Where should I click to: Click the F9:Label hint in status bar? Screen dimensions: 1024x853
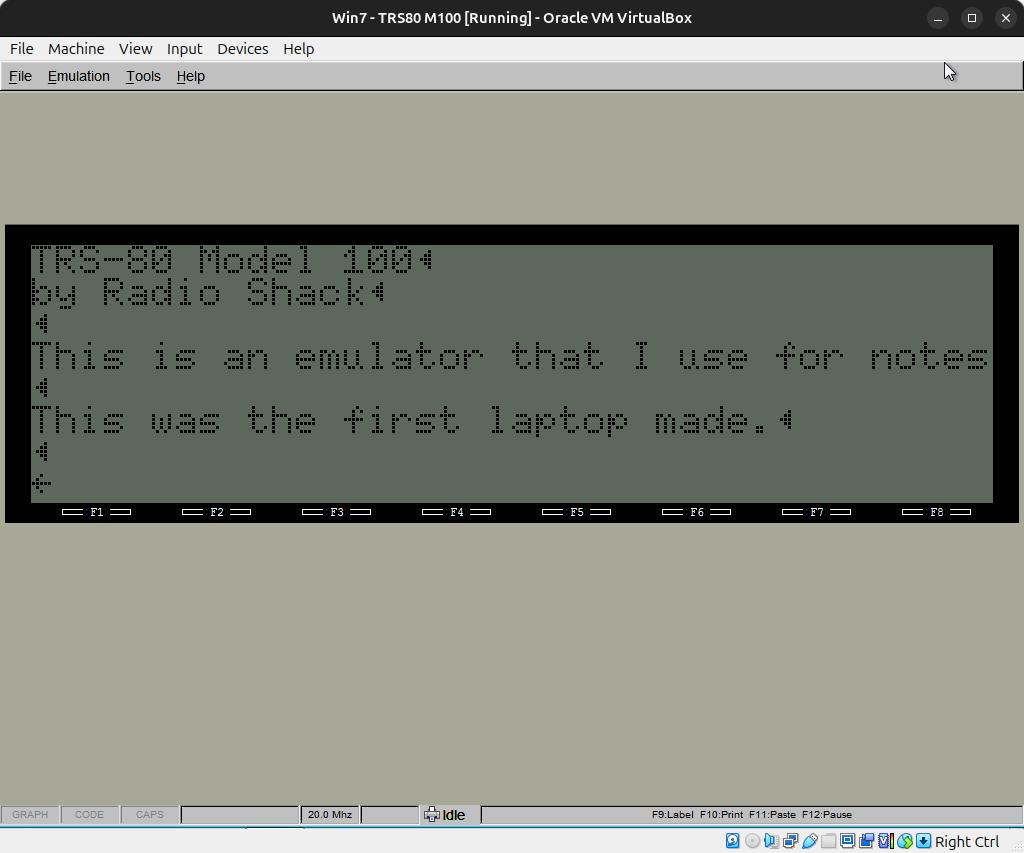(x=673, y=814)
